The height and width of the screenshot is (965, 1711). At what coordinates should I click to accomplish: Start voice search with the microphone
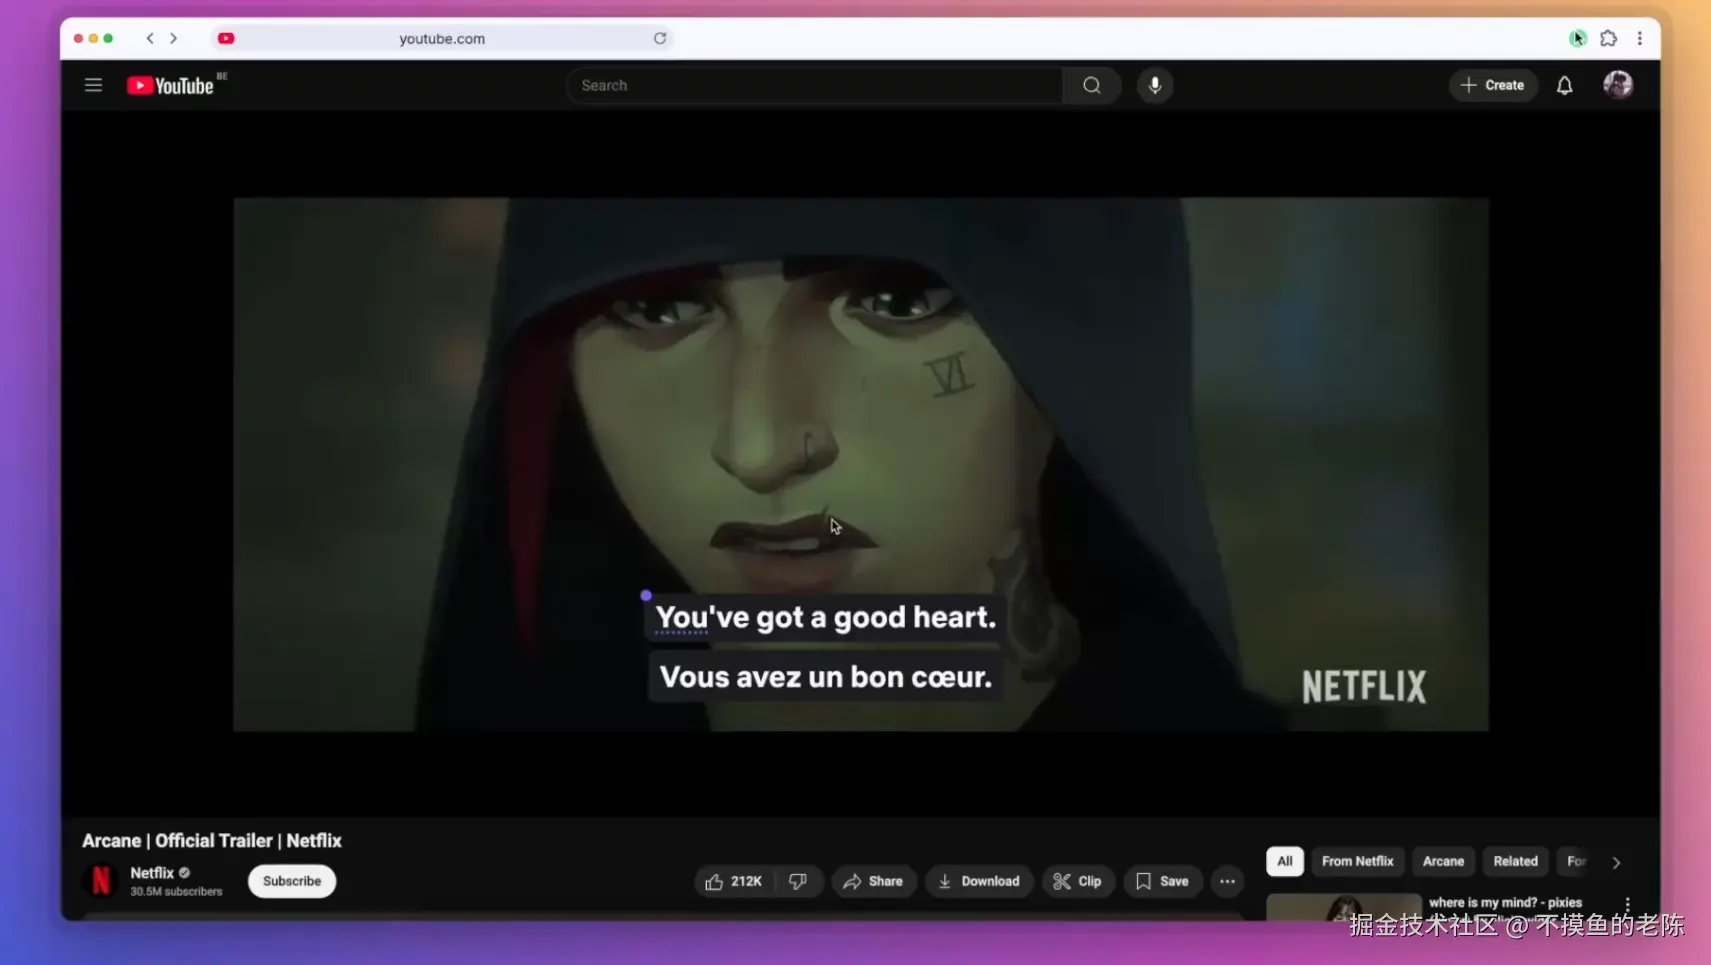(x=1155, y=85)
